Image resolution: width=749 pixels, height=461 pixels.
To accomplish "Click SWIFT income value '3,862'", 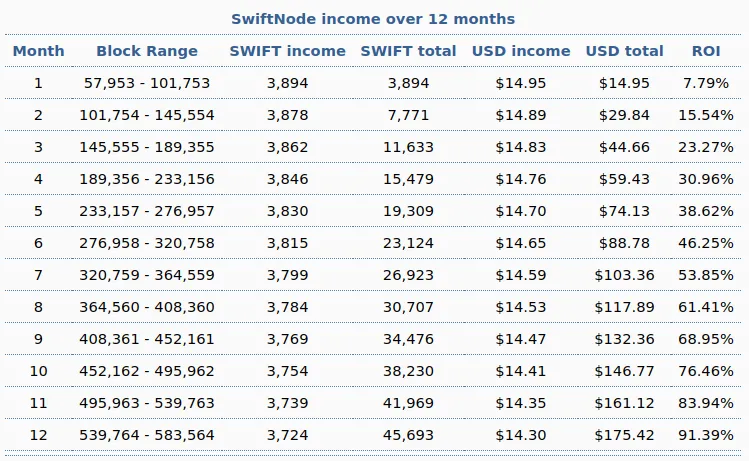I will point(287,147).
